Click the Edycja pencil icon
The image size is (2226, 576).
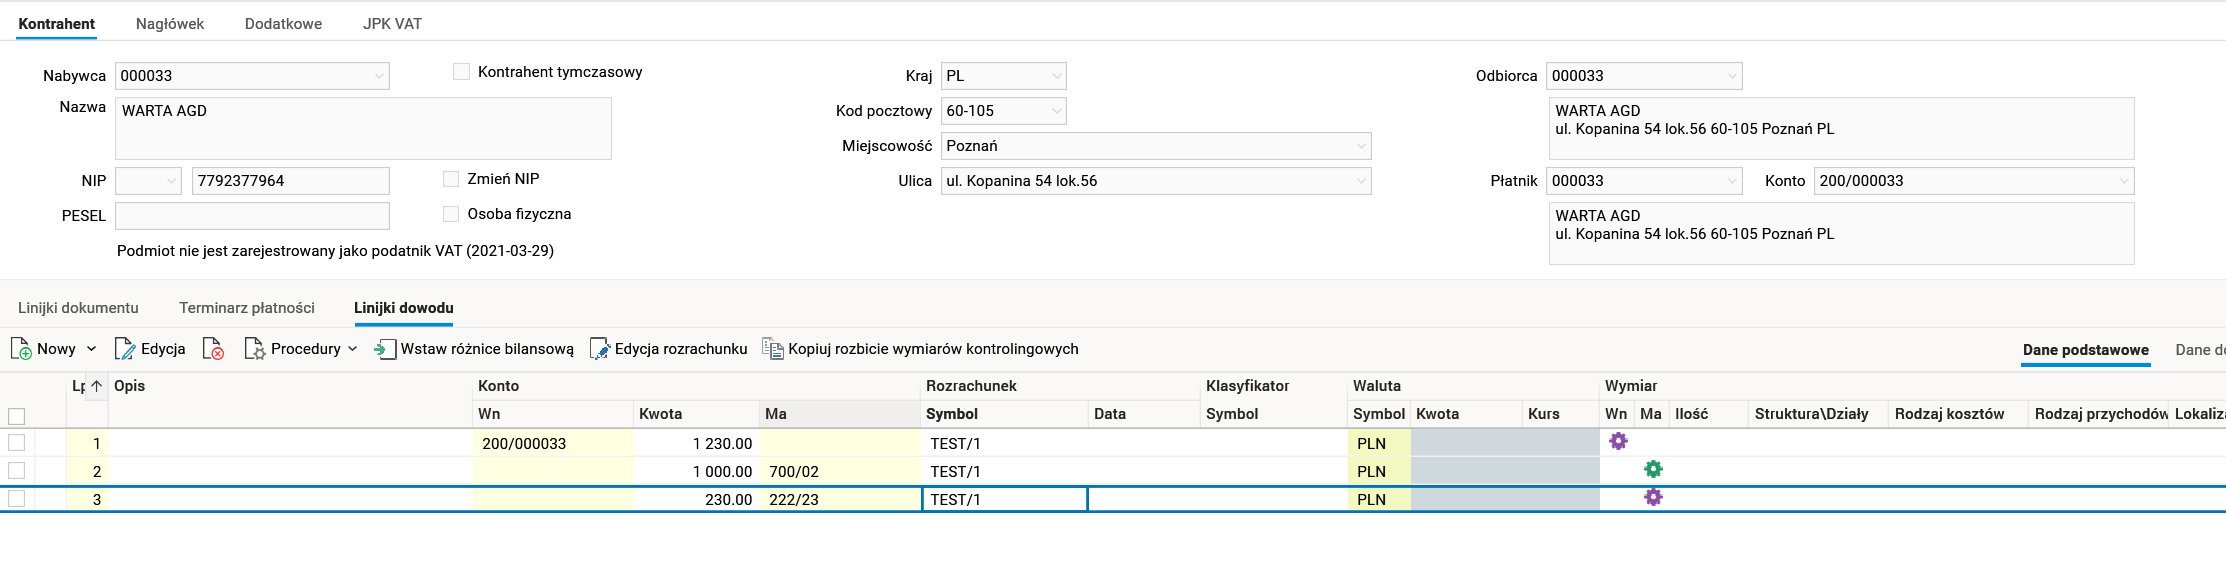pos(125,349)
